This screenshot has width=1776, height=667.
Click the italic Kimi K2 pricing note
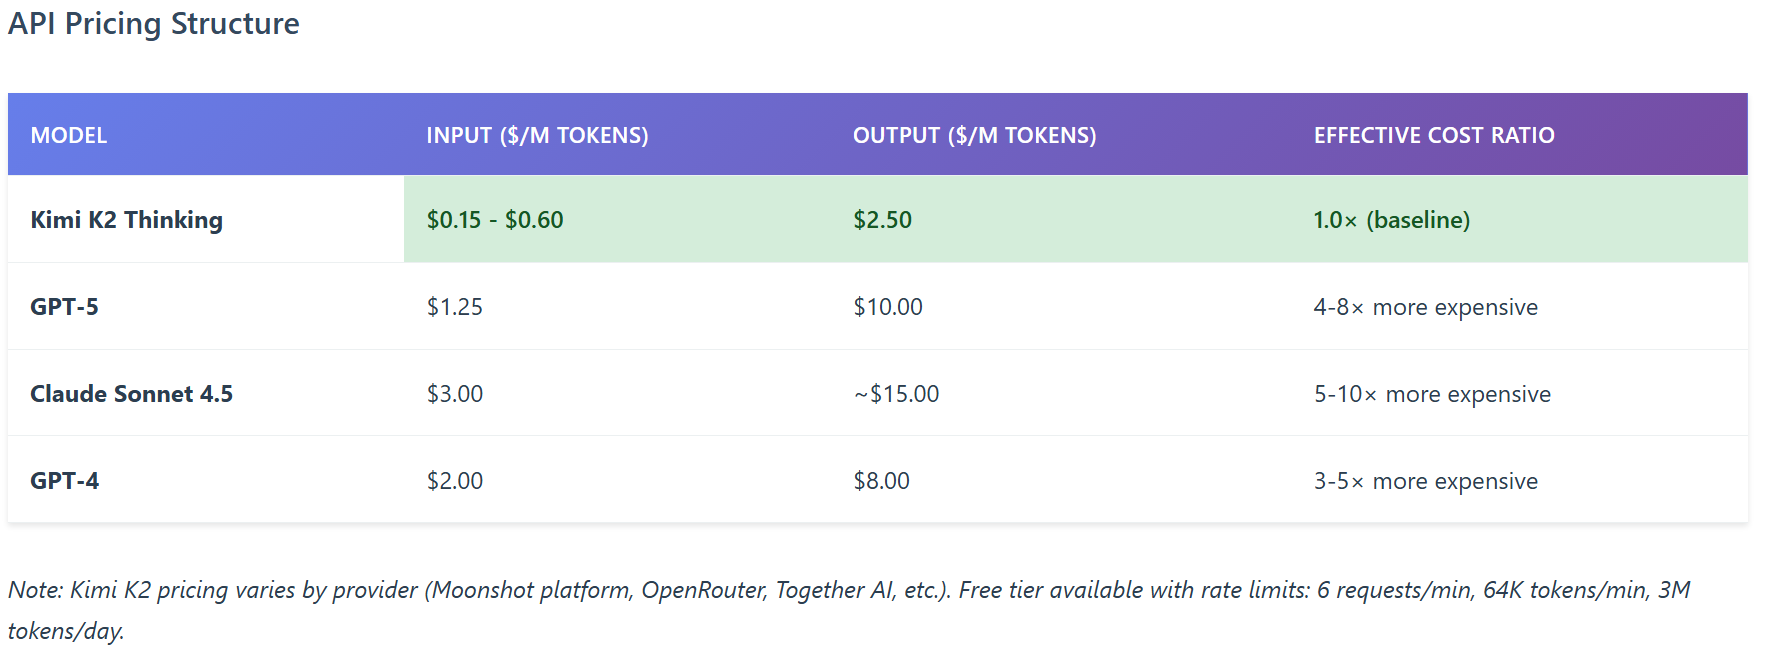click(x=848, y=591)
